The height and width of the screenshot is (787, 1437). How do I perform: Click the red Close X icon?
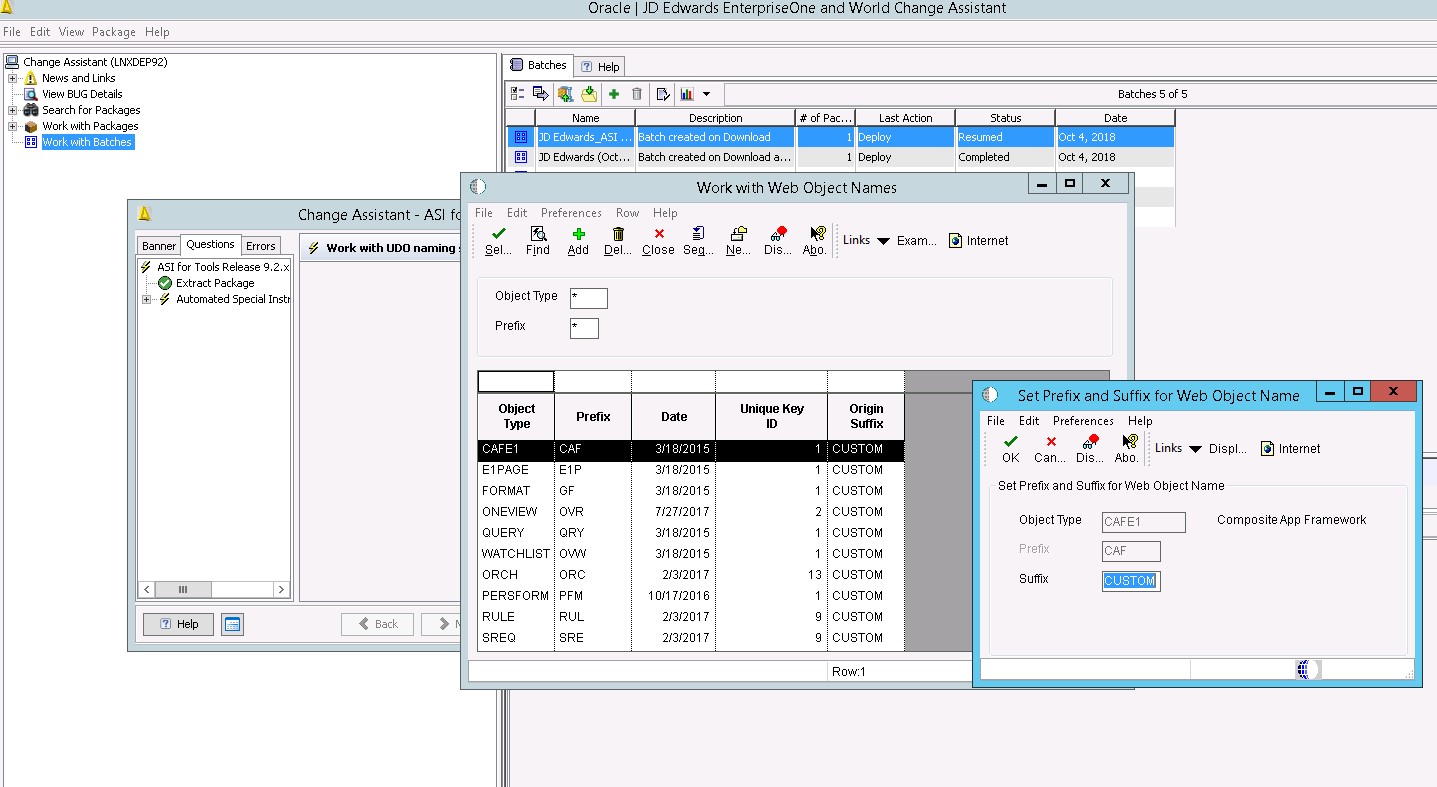tap(657, 239)
